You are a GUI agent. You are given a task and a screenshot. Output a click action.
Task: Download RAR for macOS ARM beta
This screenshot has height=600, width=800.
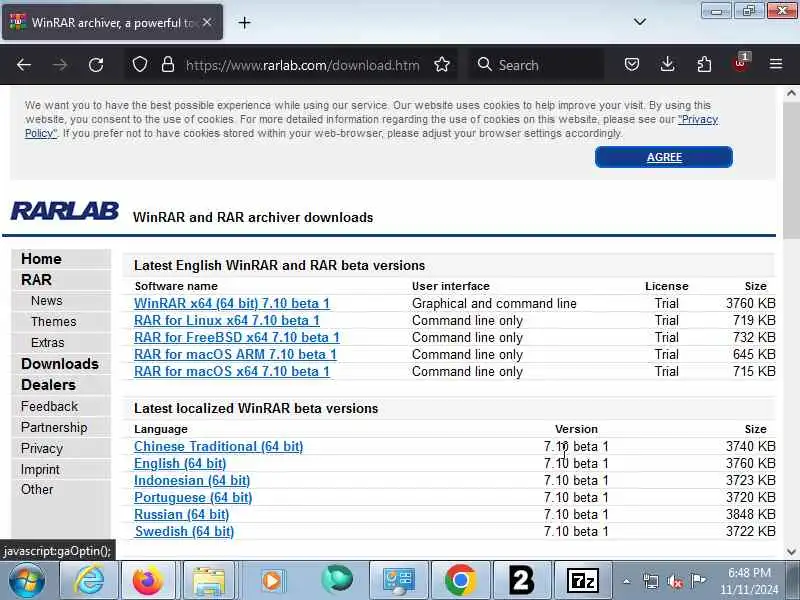235,354
